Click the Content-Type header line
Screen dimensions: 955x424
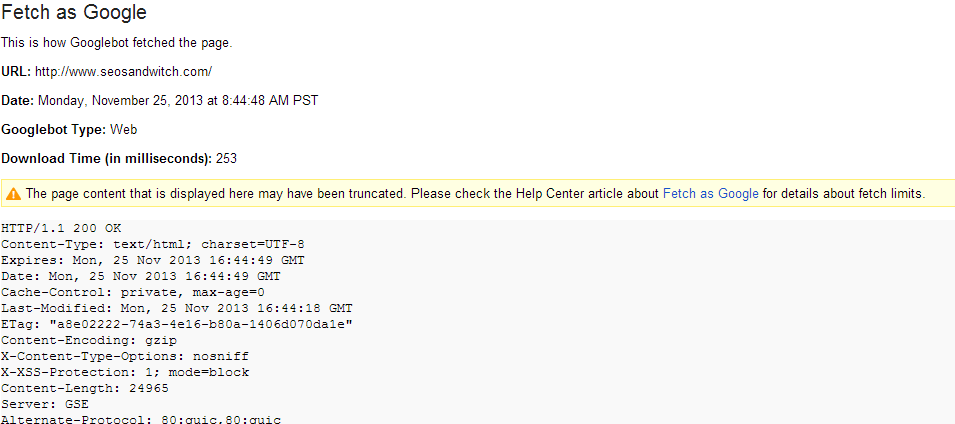[152, 244]
